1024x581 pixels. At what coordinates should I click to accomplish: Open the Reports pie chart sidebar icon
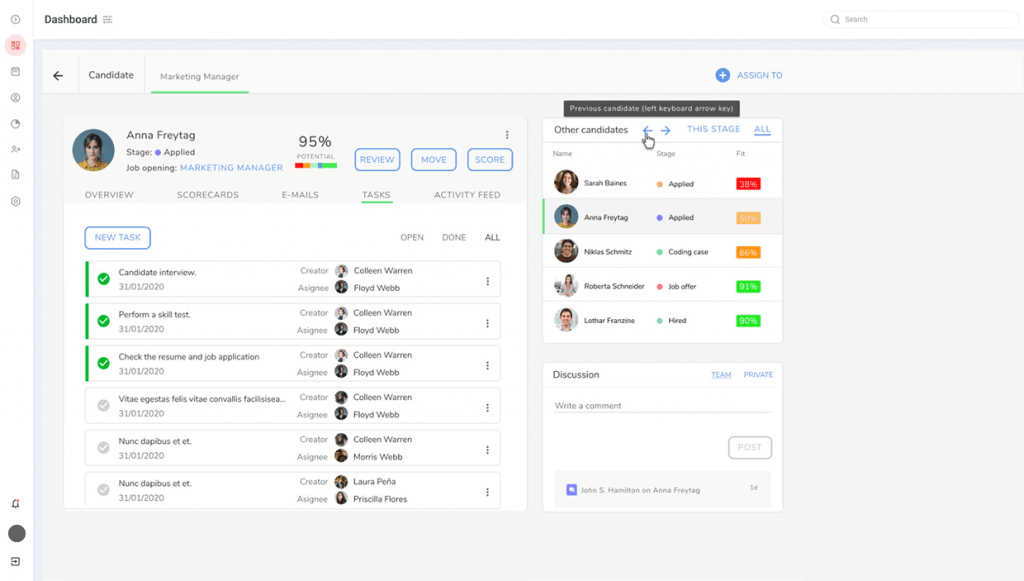point(14,123)
